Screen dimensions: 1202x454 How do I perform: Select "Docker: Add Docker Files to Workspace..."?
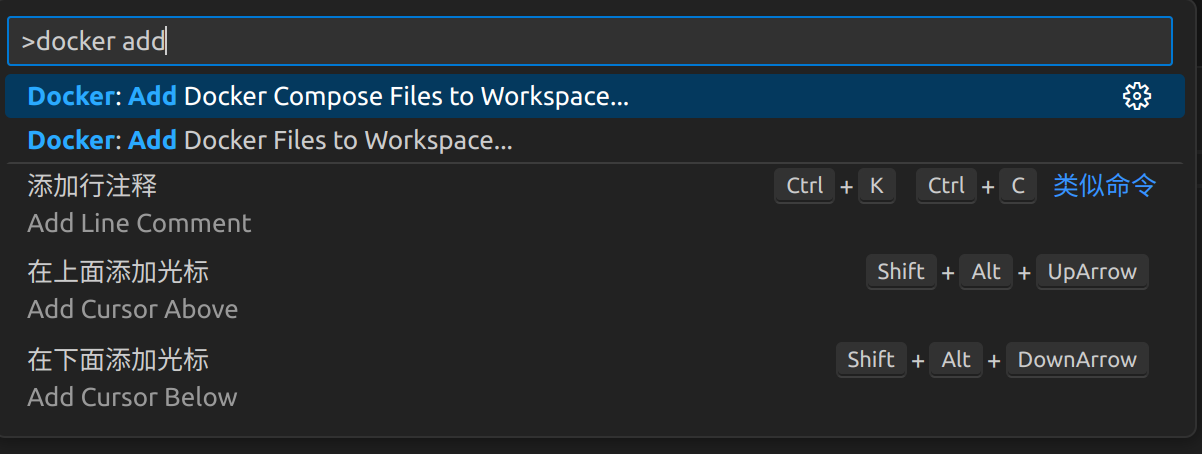pyautogui.click(x=595, y=141)
